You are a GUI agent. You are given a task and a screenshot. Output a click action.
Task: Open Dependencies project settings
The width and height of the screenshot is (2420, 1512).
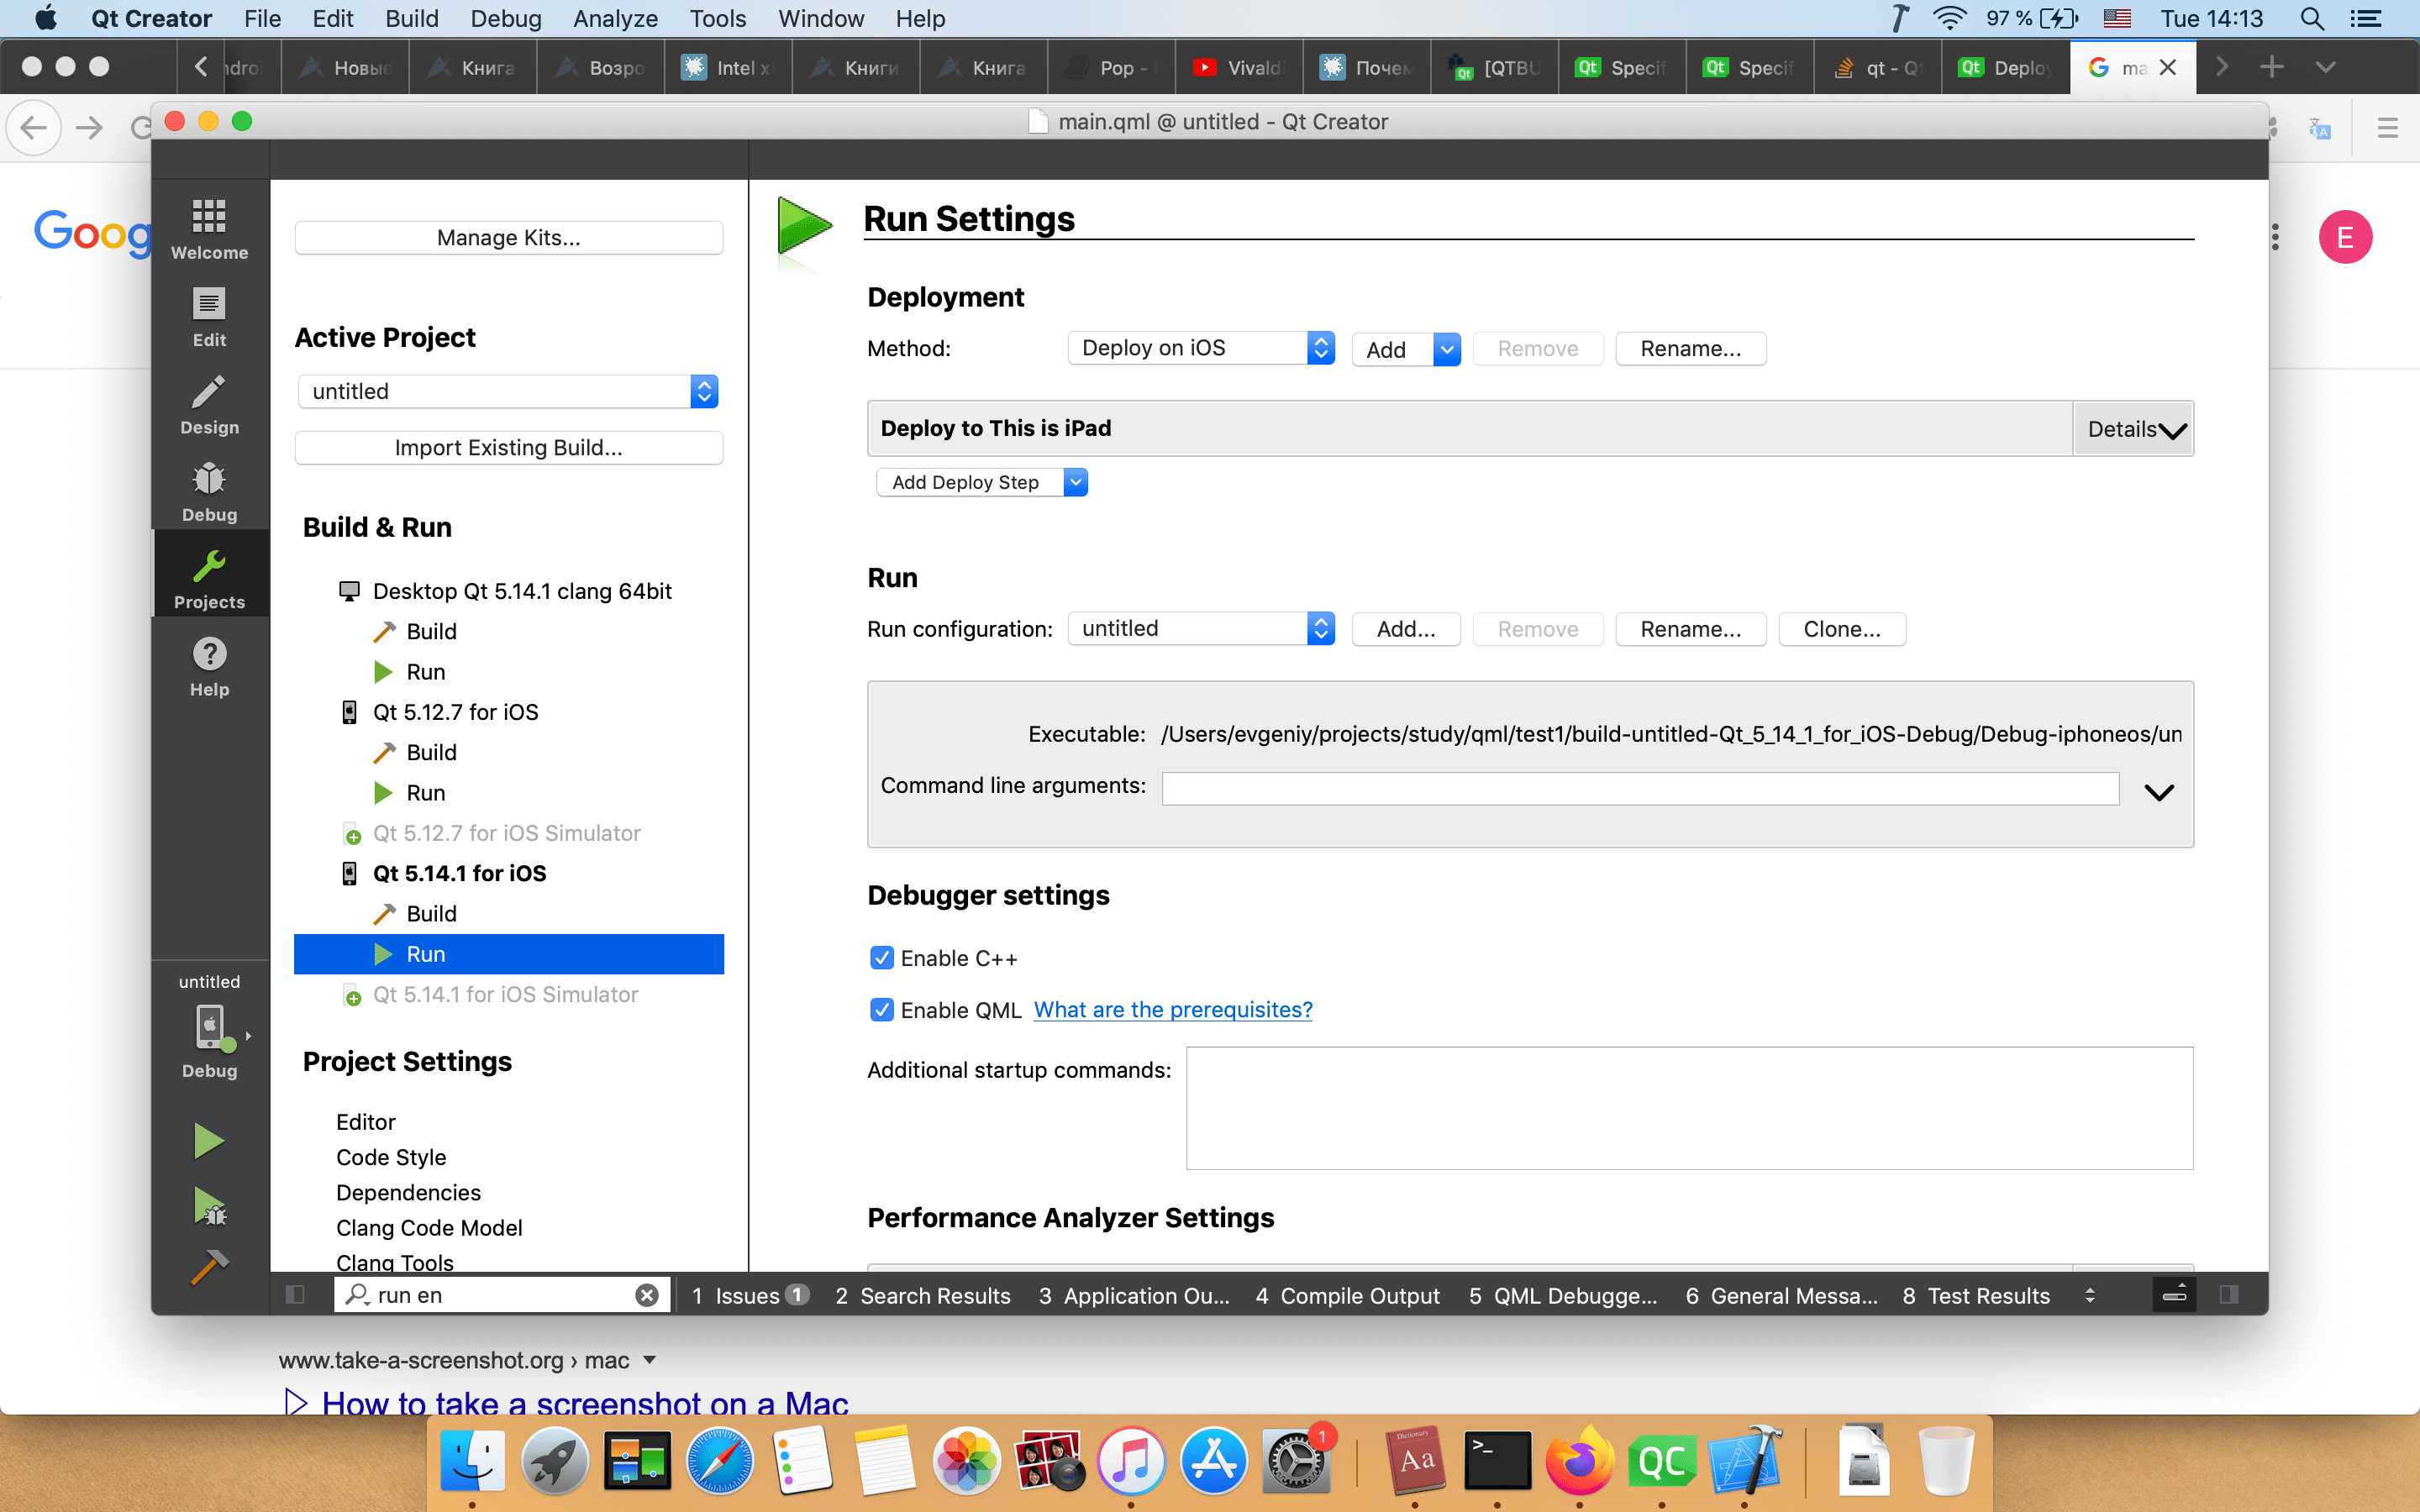point(408,1192)
